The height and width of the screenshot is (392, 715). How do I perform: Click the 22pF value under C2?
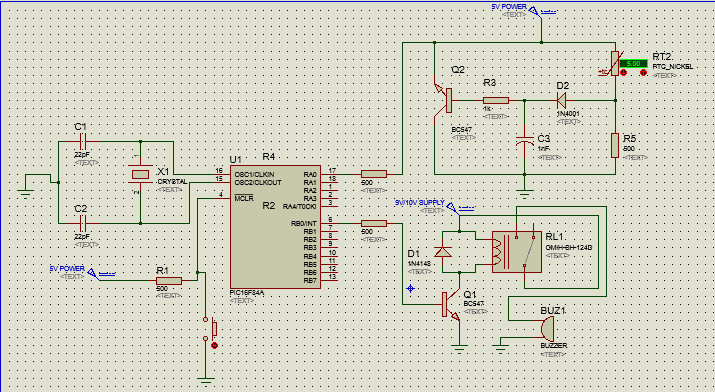(82, 237)
